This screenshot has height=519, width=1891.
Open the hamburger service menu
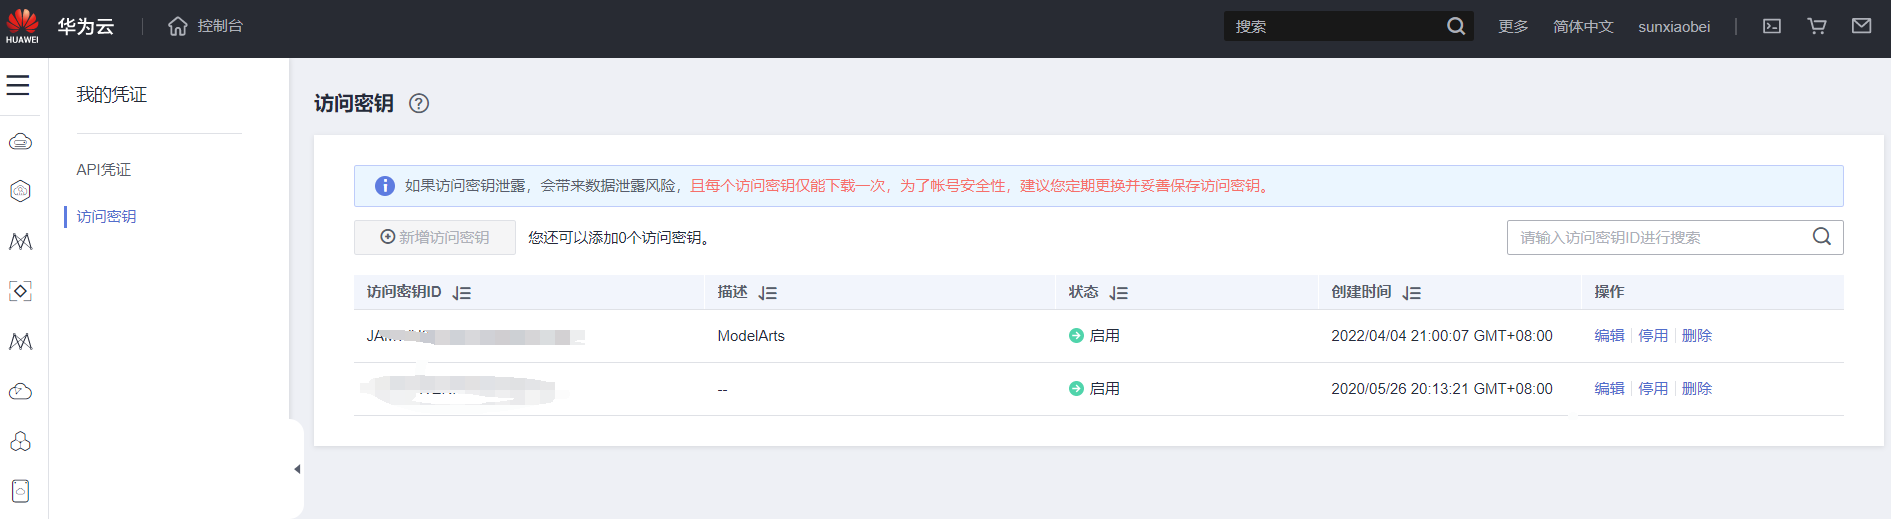click(x=18, y=86)
